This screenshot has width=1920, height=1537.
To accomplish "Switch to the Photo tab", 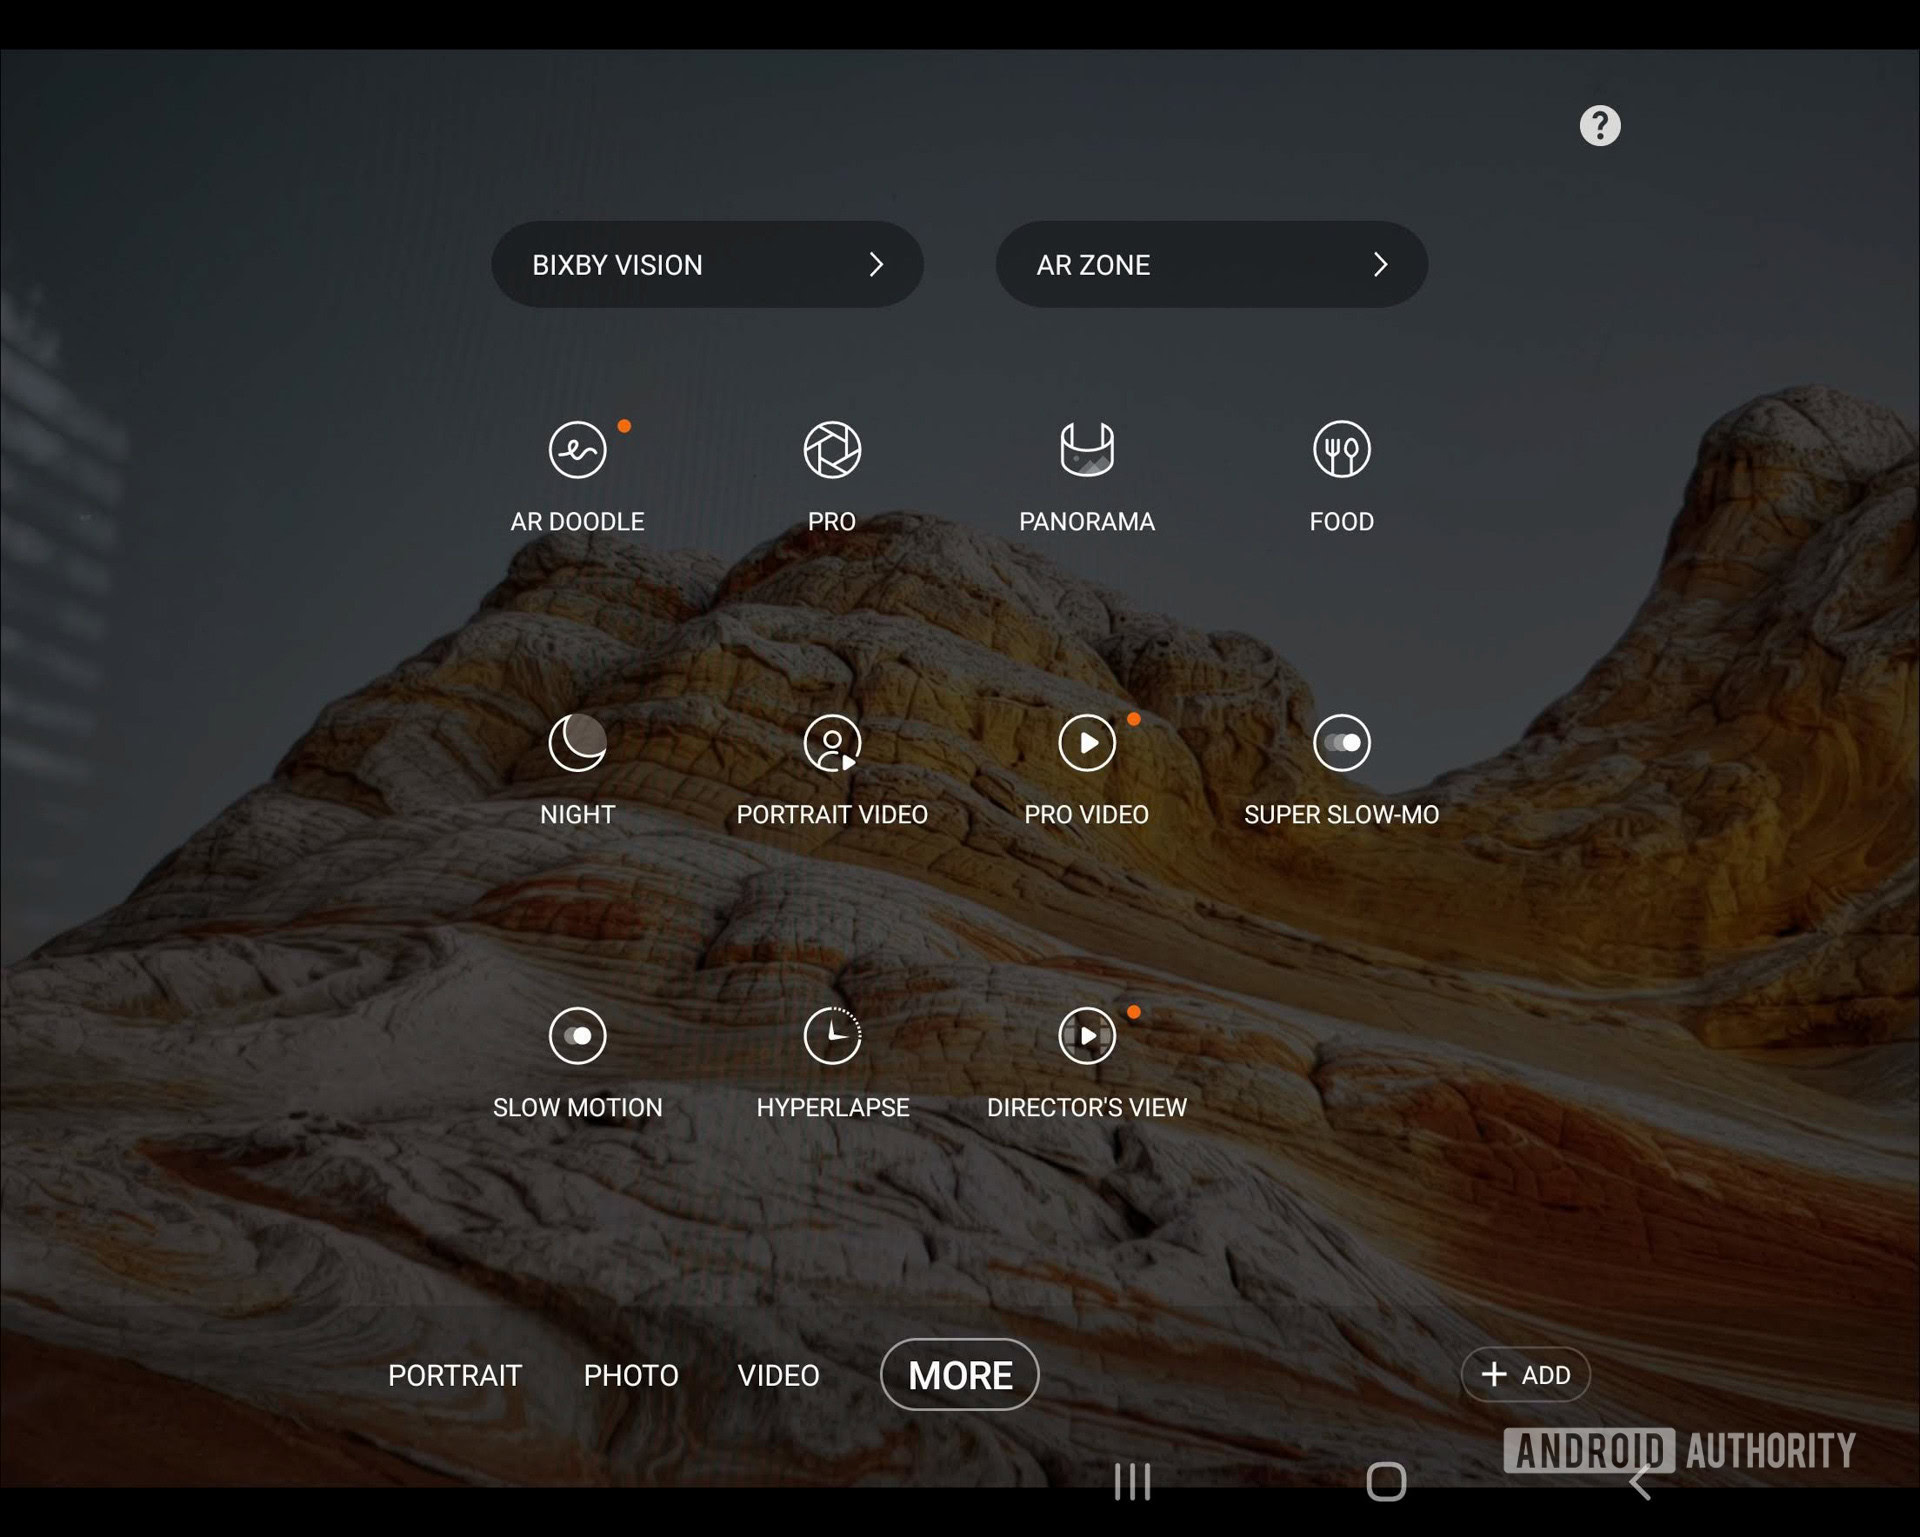I will pos(631,1375).
